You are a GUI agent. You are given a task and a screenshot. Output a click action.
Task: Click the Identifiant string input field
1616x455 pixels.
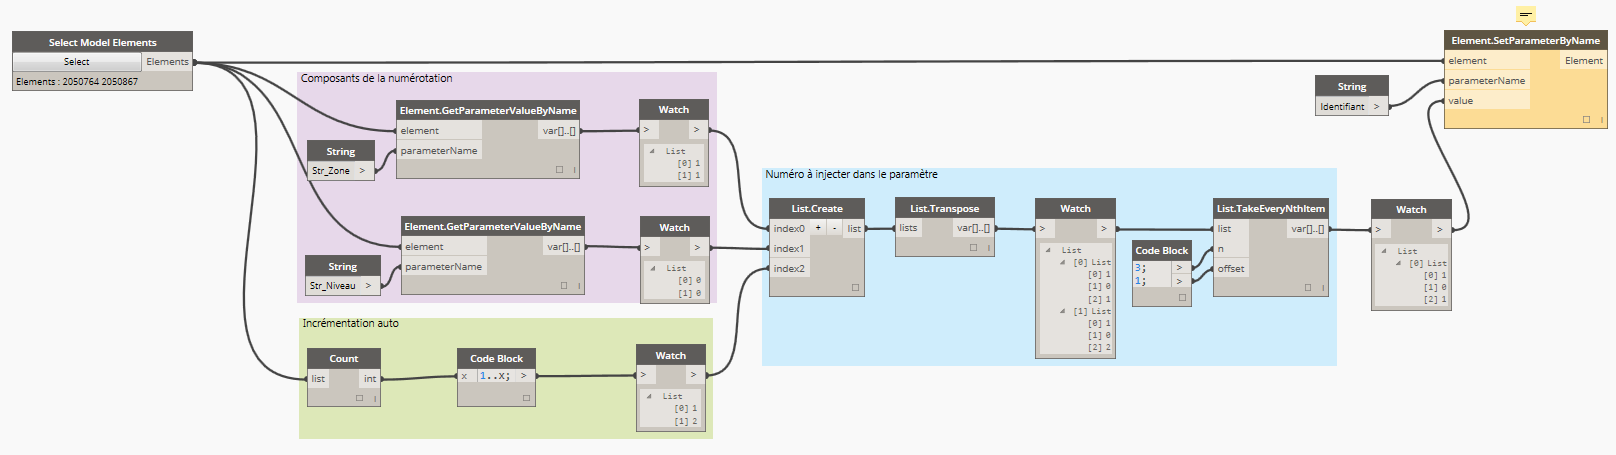[x=1342, y=107]
